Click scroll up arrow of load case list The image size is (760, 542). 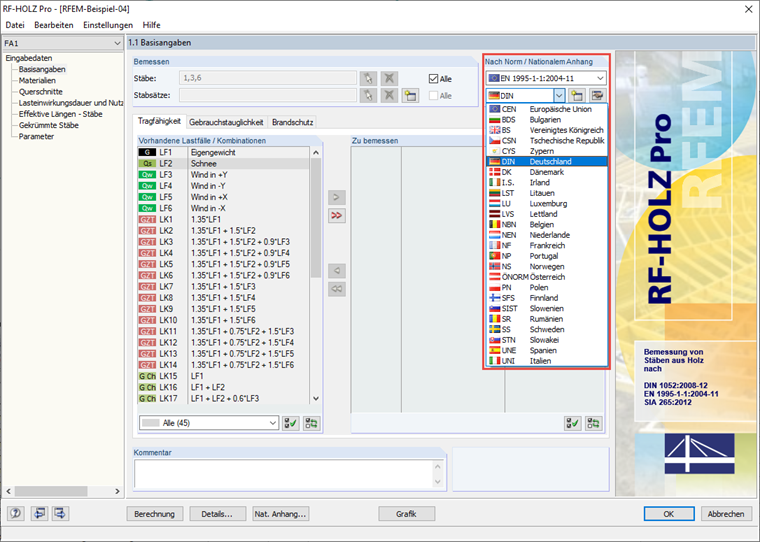point(316,152)
